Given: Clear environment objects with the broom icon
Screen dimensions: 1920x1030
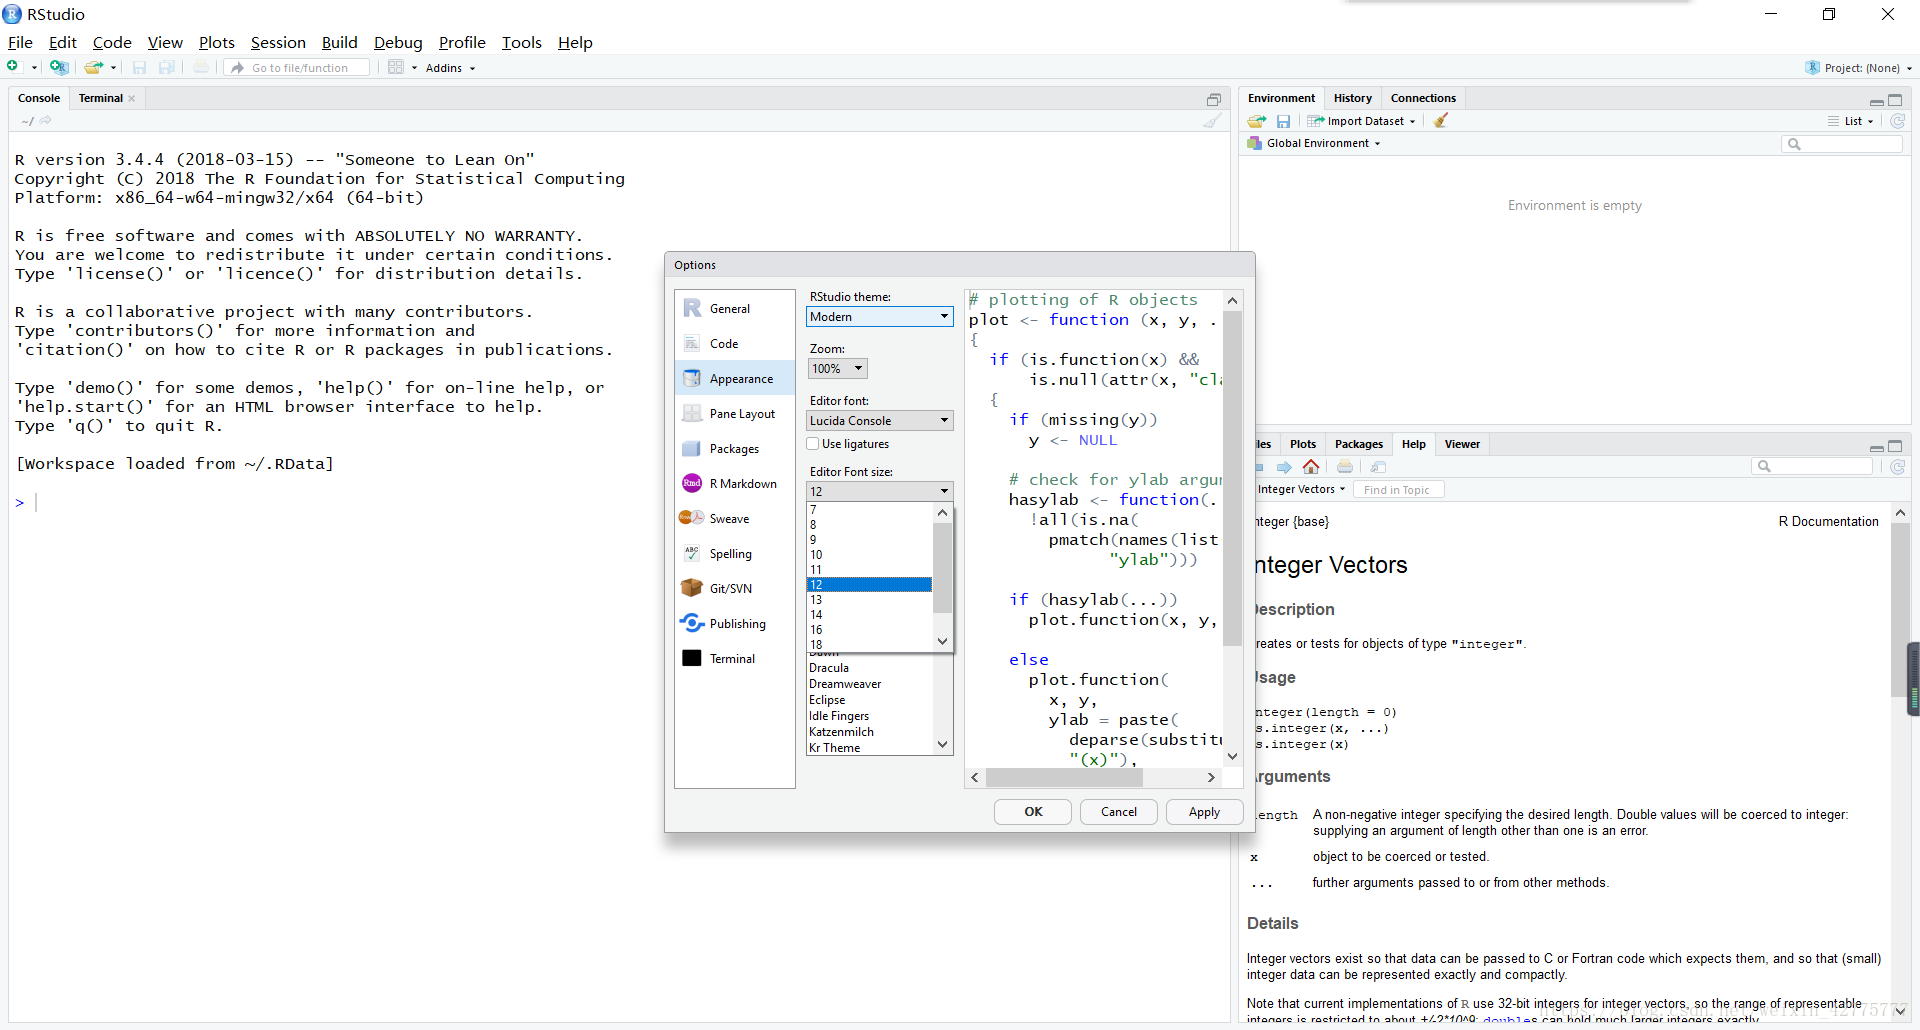Looking at the screenshot, I should pyautogui.click(x=1441, y=121).
